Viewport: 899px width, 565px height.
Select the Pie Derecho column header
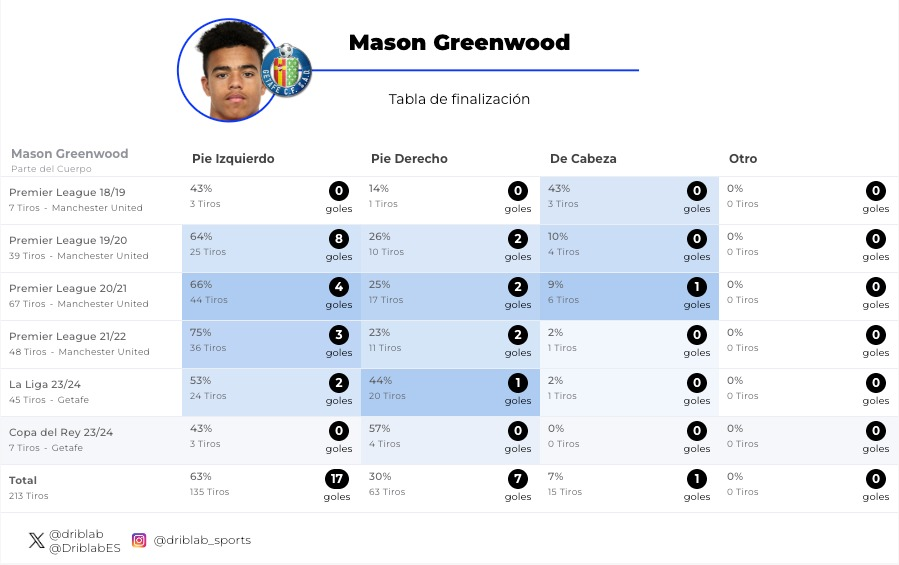(x=409, y=159)
